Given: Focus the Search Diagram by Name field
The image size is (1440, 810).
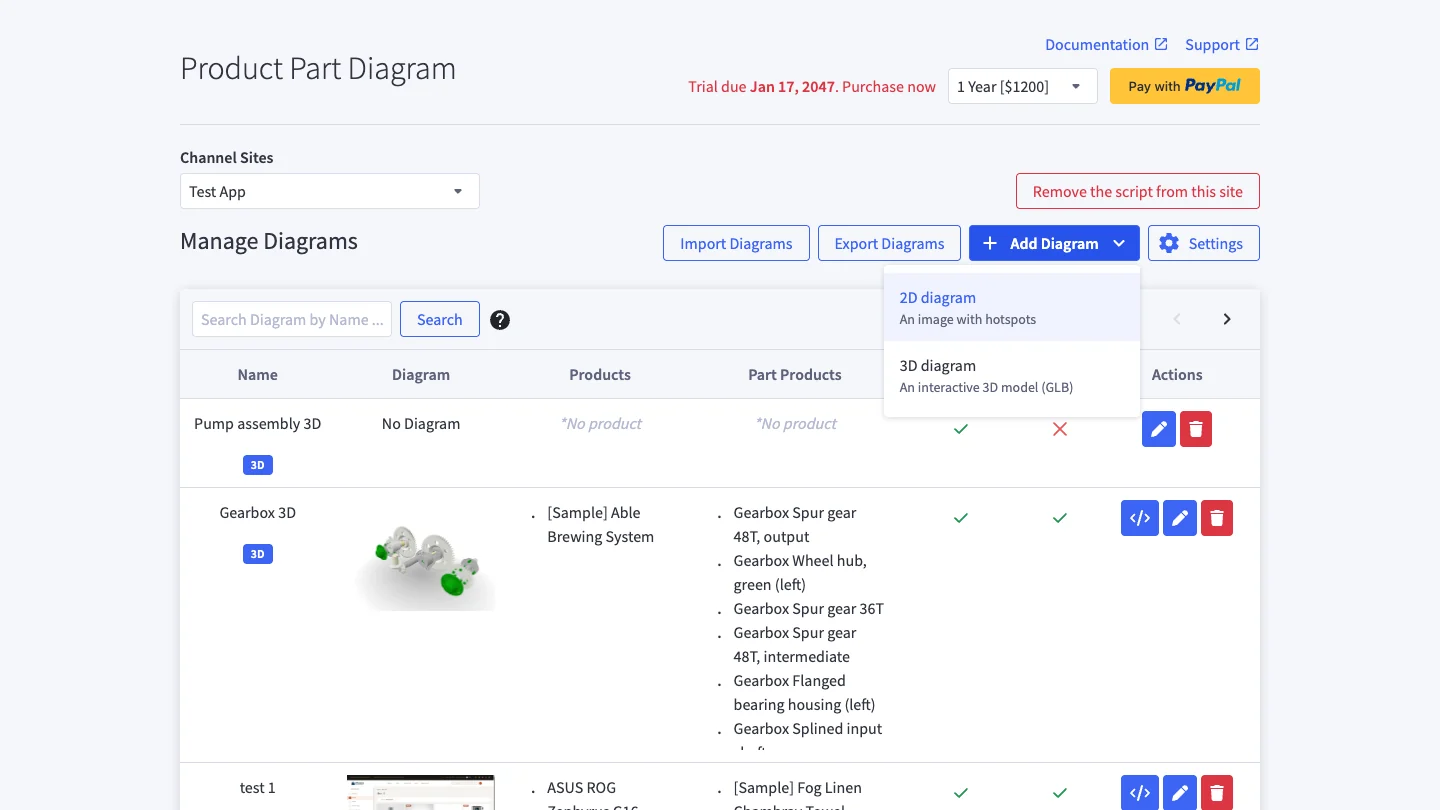Looking at the screenshot, I should [292, 319].
